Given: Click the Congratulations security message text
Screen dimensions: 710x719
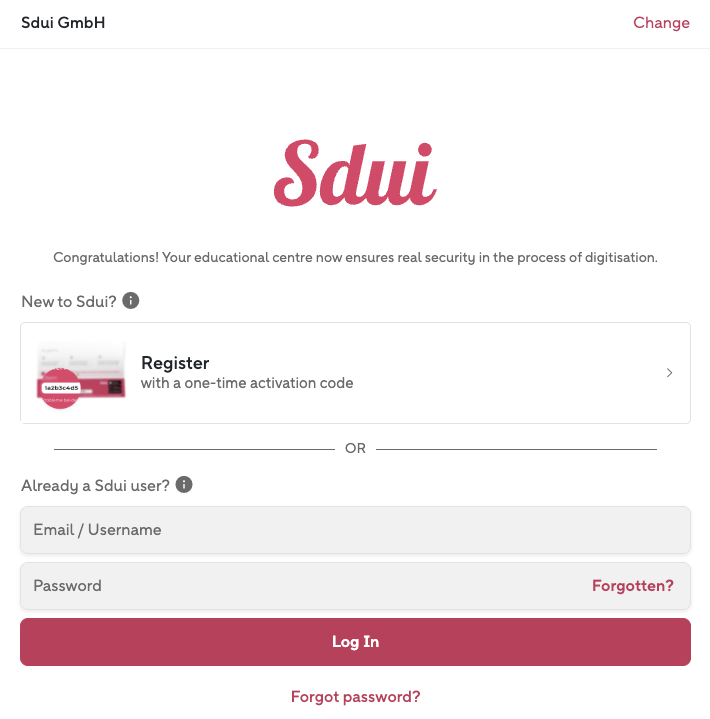Looking at the screenshot, I should click(355, 258).
